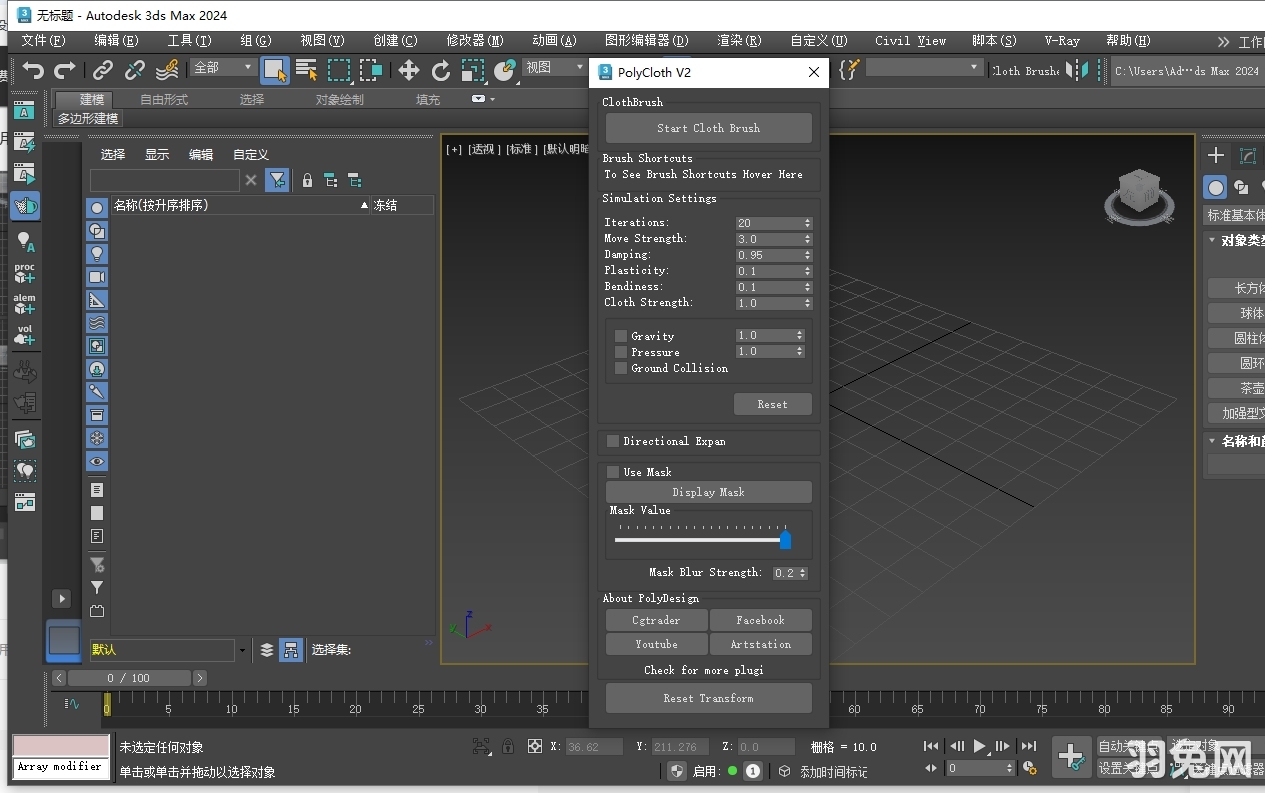
Task: Enable the Use Mask checkbox
Action: click(614, 471)
